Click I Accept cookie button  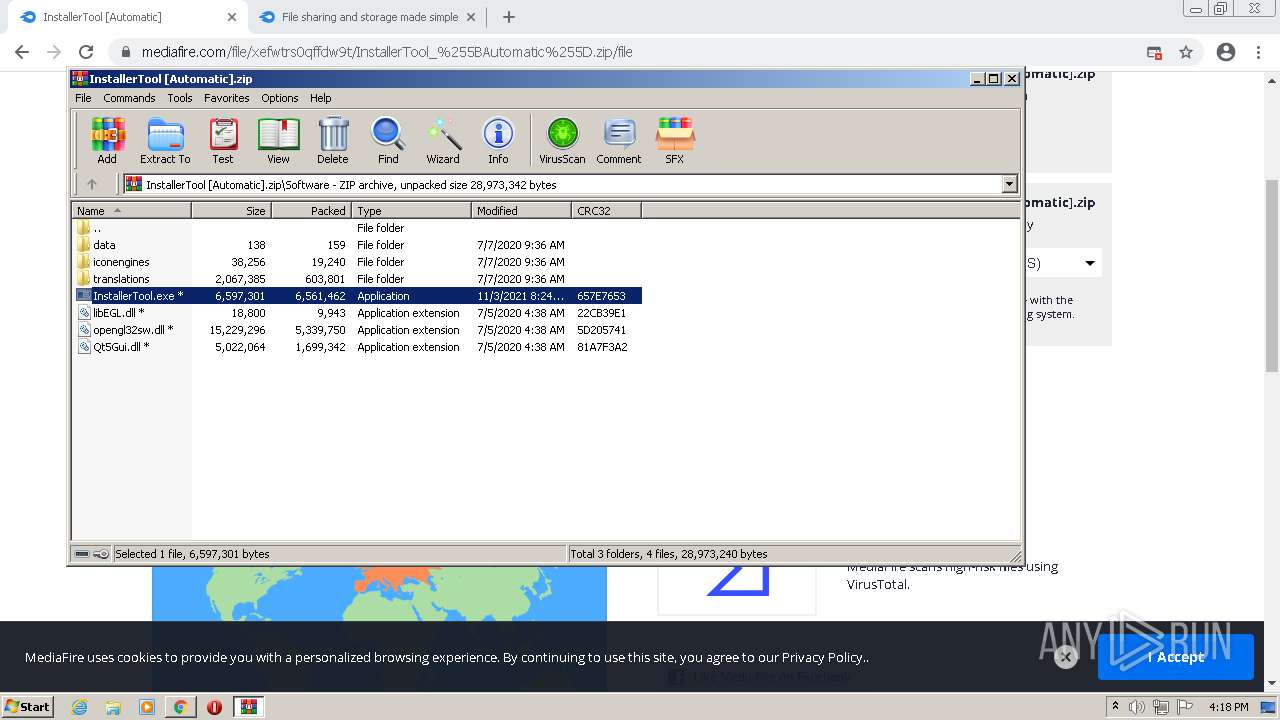[1175, 657]
